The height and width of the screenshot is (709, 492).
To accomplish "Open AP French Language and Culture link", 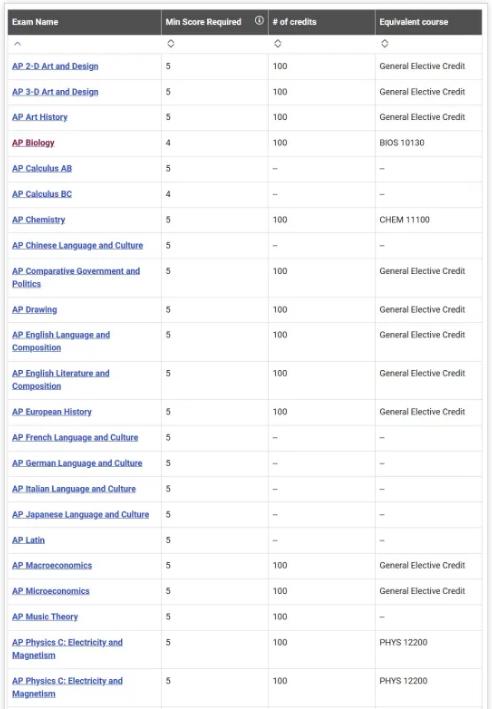I will [x=75, y=438].
